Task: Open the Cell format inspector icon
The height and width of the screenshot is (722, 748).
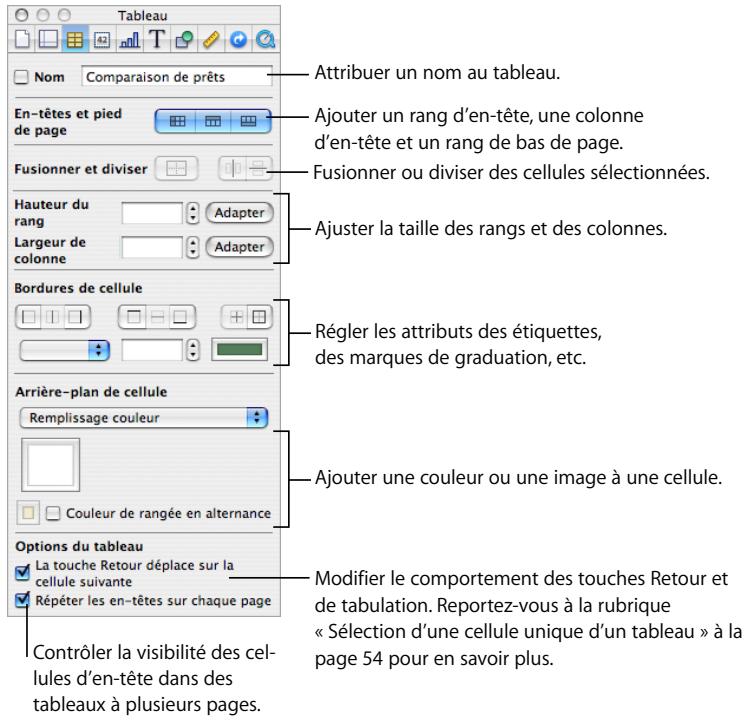Action: [x=102, y=40]
